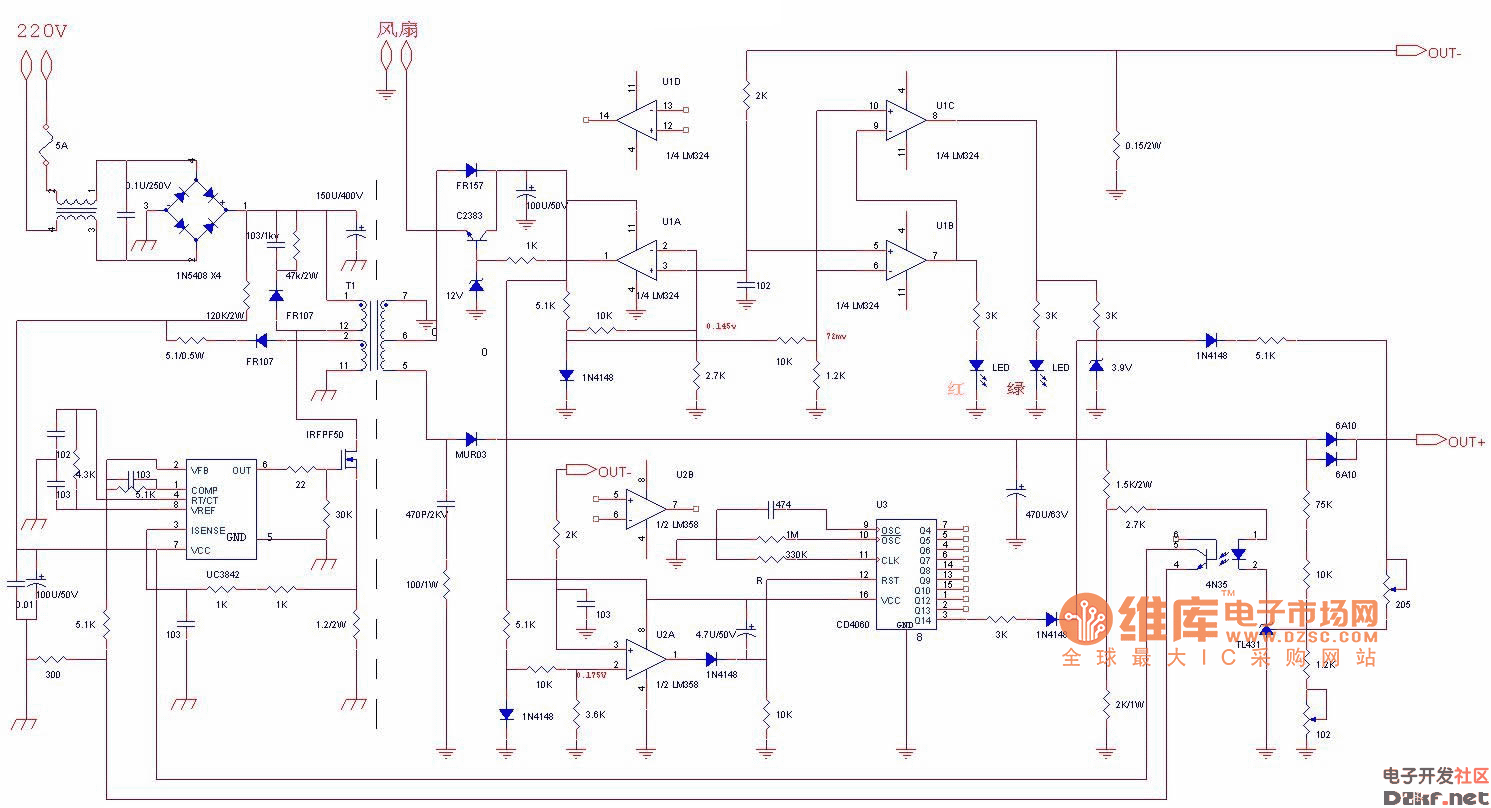Click the 30K resistor label
Screen dimensions: 1491x808
(x=344, y=515)
